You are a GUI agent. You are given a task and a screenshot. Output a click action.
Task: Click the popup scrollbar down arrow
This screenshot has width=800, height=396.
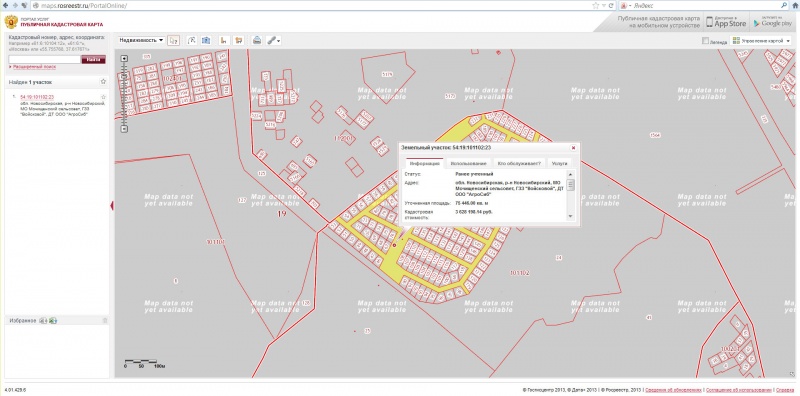click(570, 217)
